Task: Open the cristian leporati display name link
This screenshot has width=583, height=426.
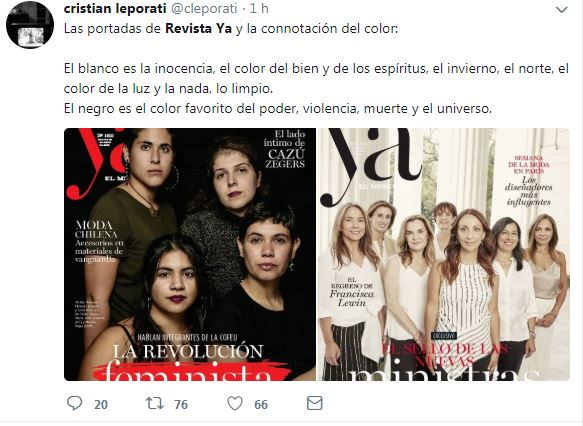Action: pyautogui.click(x=115, y=9)
